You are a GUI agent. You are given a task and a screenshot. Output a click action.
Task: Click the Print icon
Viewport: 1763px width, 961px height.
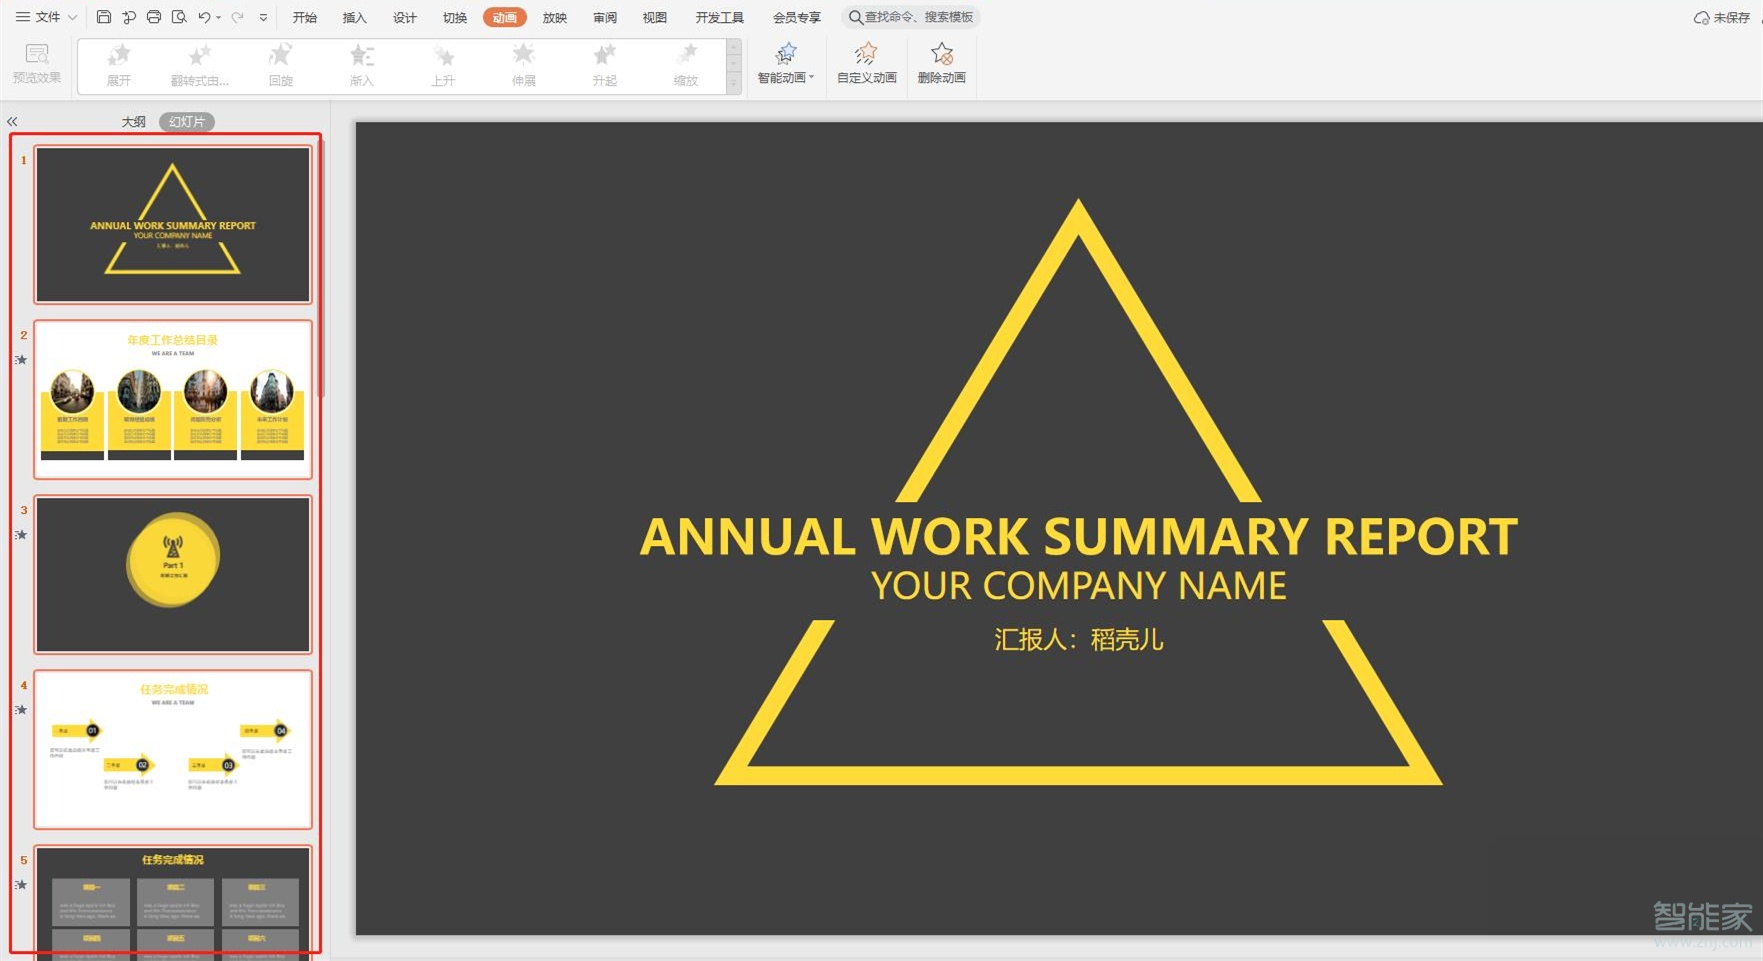coord(154,17)
